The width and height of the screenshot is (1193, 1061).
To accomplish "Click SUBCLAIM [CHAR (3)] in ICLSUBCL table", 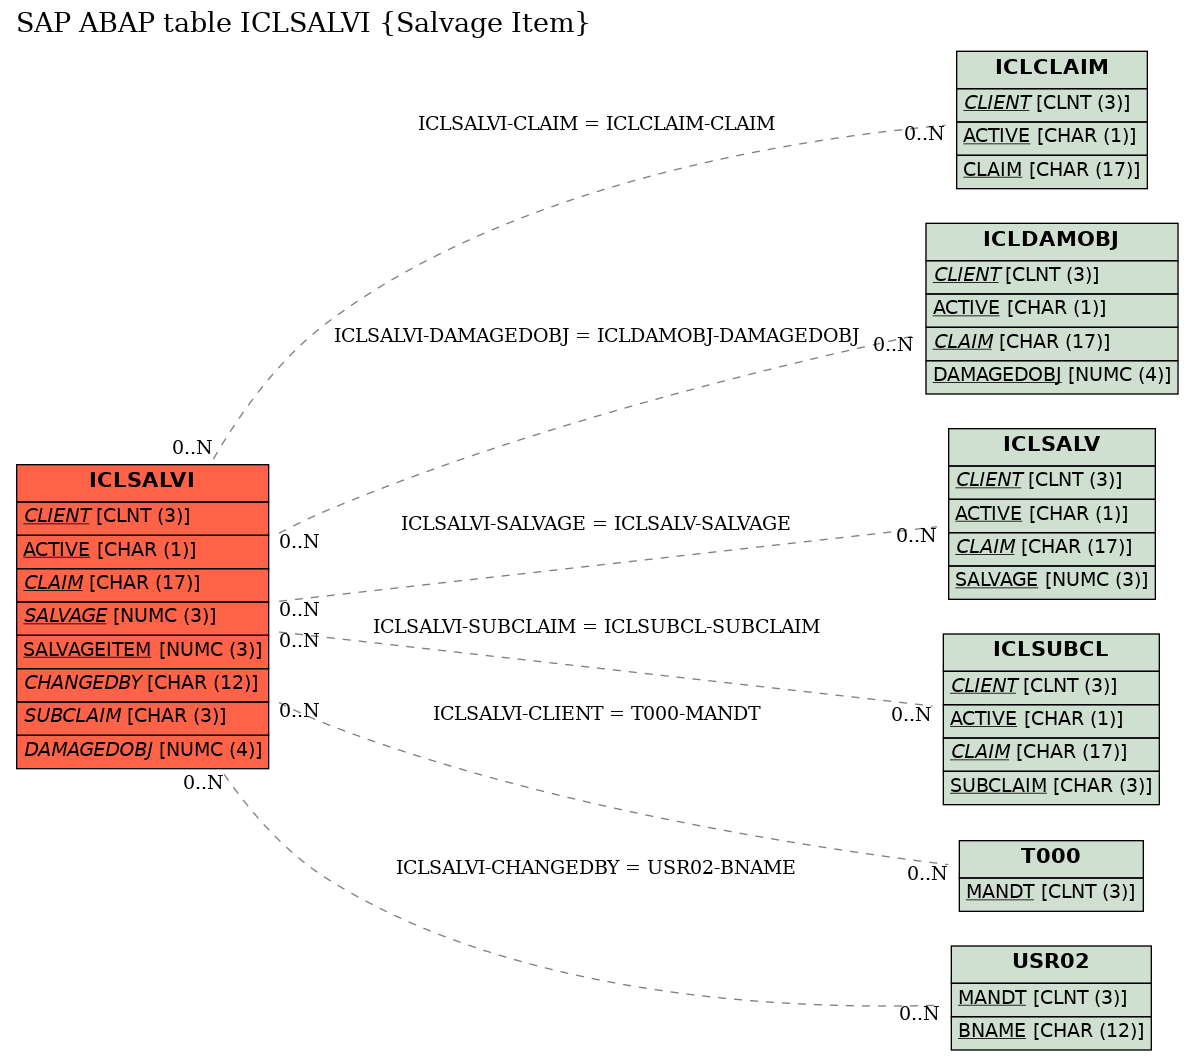I will point(1051,787).
